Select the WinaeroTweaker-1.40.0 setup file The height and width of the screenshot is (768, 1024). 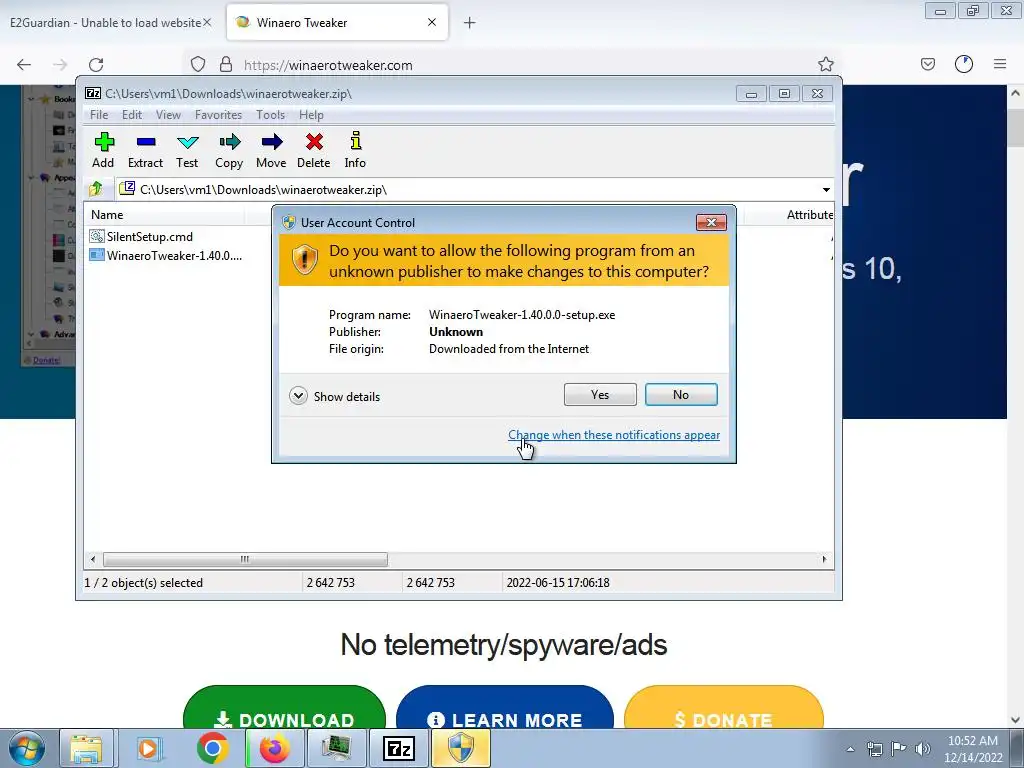click(x=166, y=255)
